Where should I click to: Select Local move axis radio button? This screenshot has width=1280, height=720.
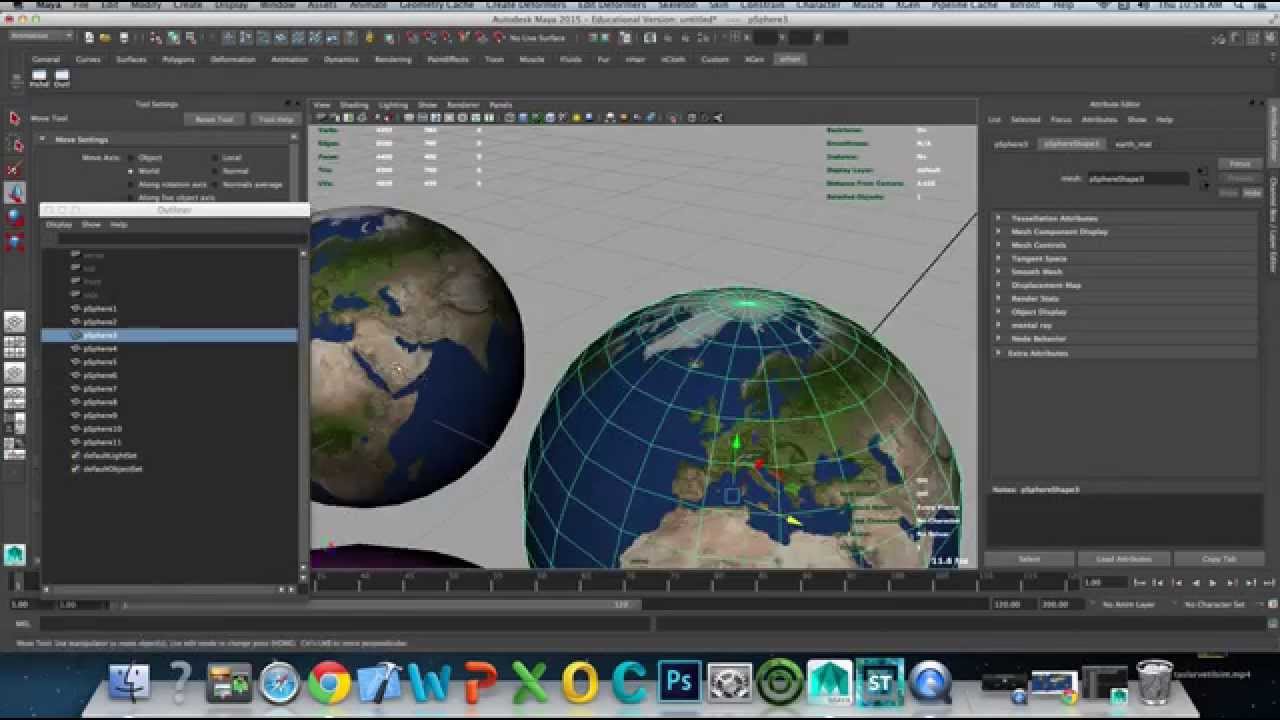214,158
